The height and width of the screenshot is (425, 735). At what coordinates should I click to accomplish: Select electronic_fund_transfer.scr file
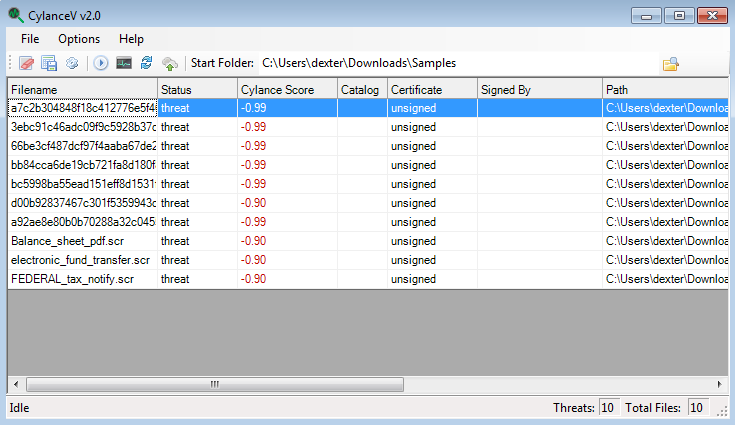(x=81, y=260)
